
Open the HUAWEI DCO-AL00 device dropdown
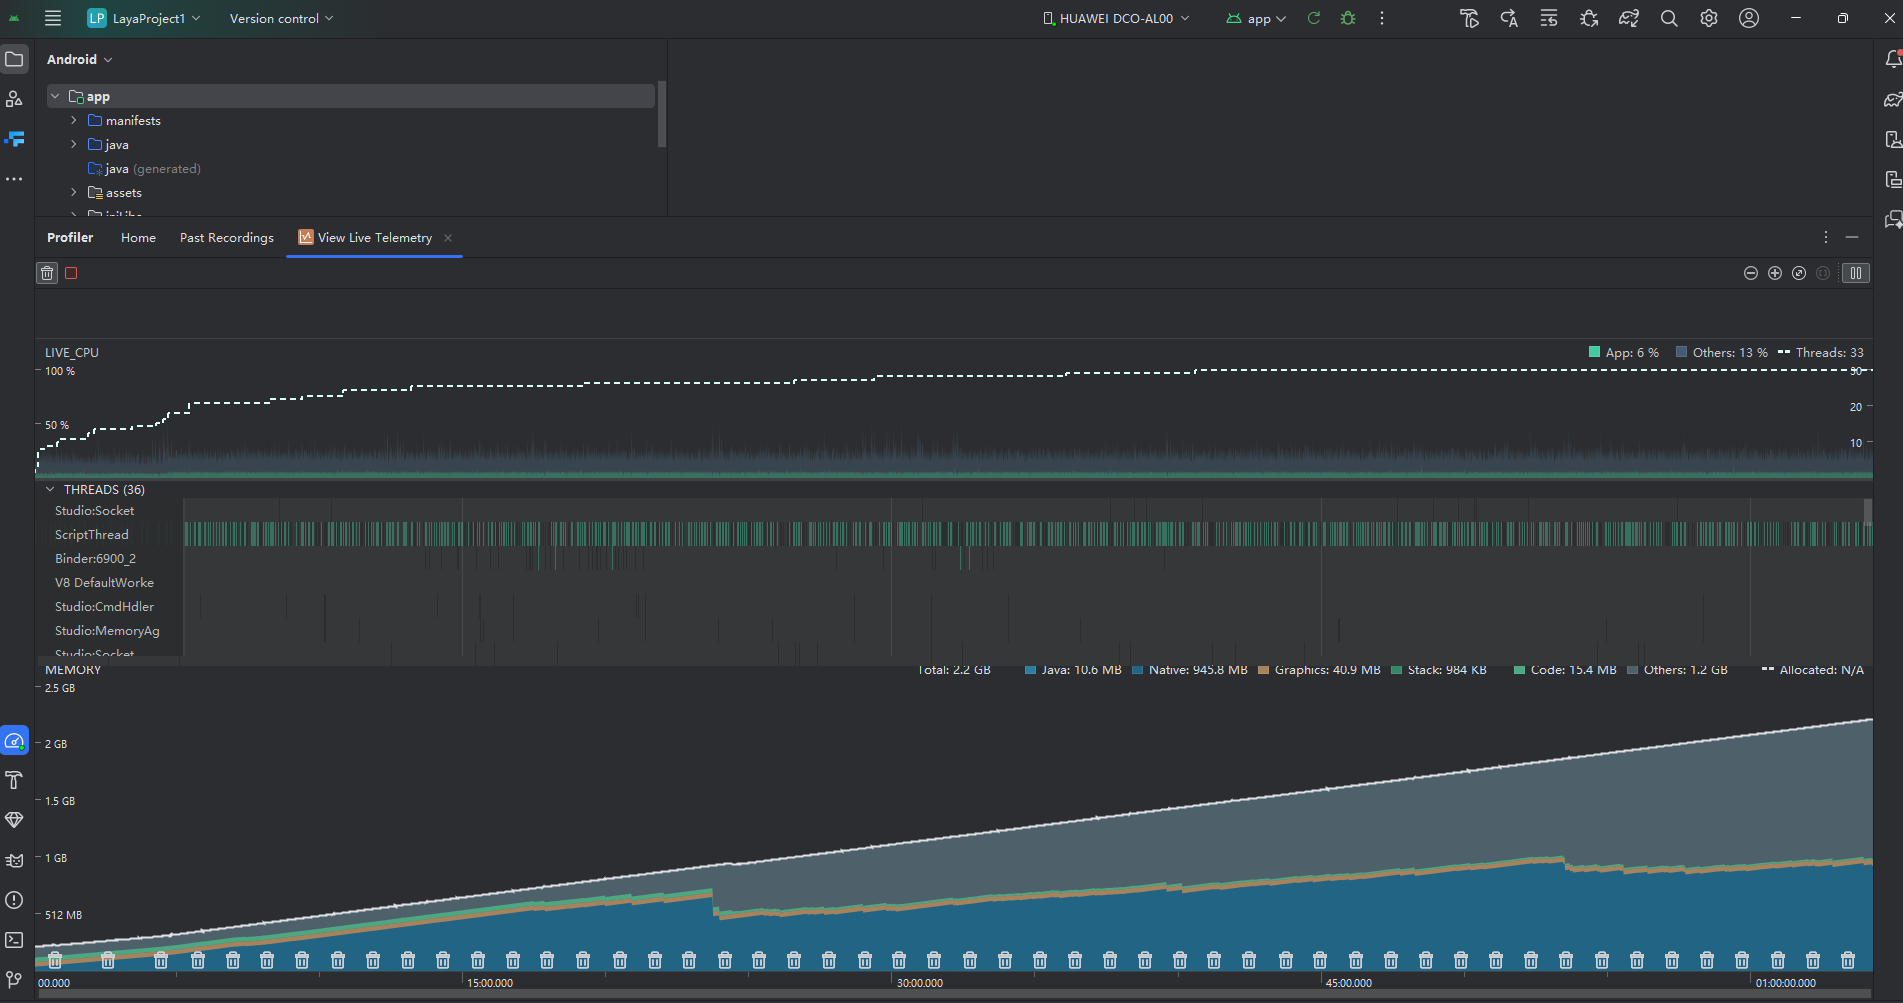(x=1115, y=18)
